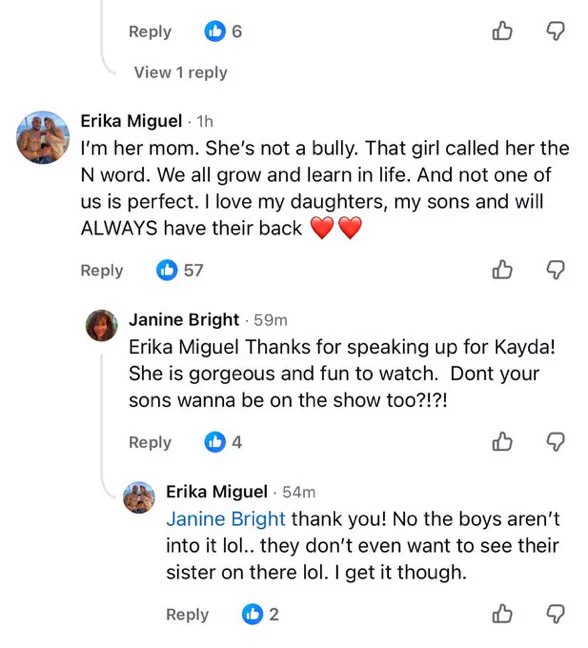588x648 pixels.
Task: Open the 57 likes reaction count
Action: [180, 270]
